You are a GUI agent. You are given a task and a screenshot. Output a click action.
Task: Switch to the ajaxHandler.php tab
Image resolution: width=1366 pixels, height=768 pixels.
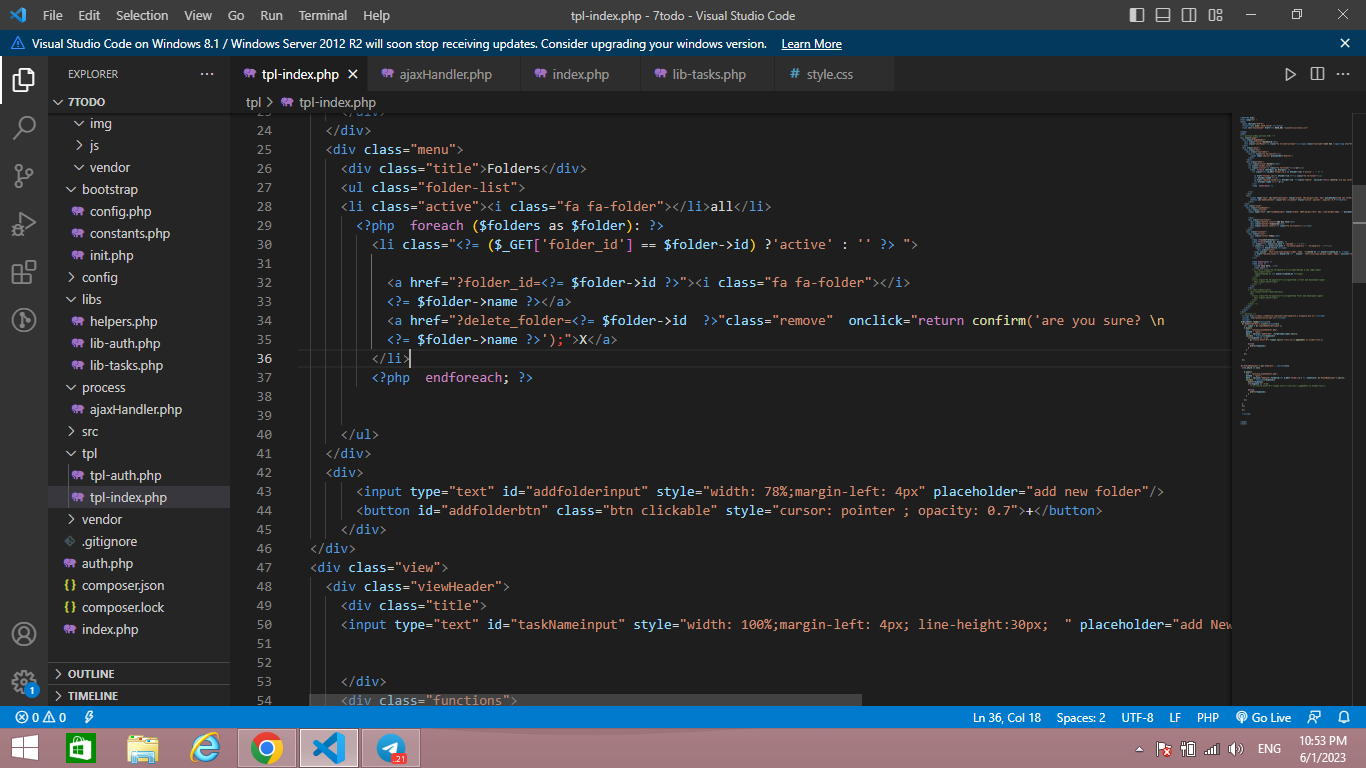coord(445,74)
